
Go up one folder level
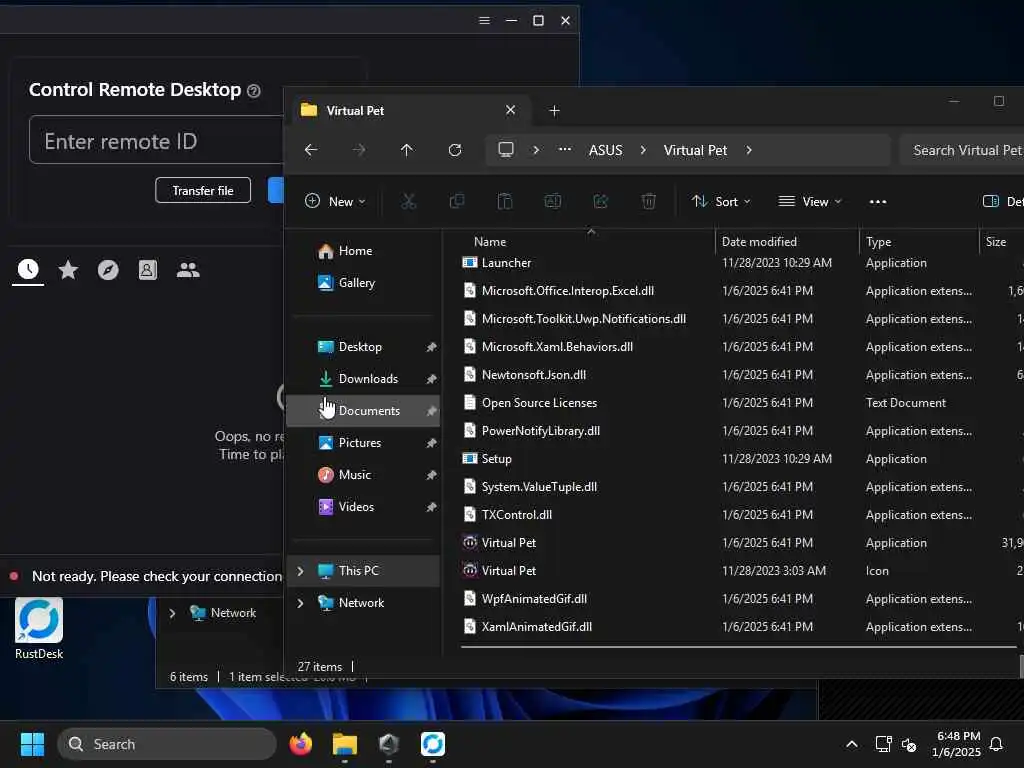pyautogui.click(x=407, y=150)
